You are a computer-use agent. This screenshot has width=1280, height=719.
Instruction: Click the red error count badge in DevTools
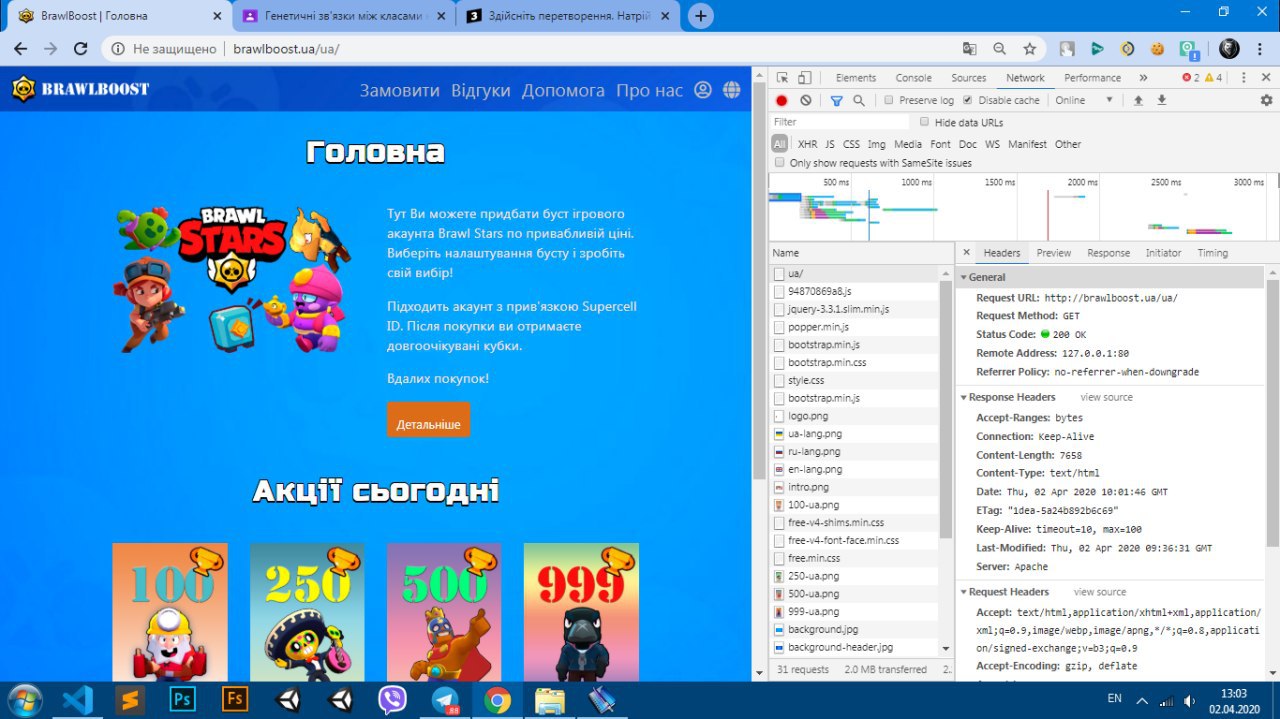pos(1190,78)
